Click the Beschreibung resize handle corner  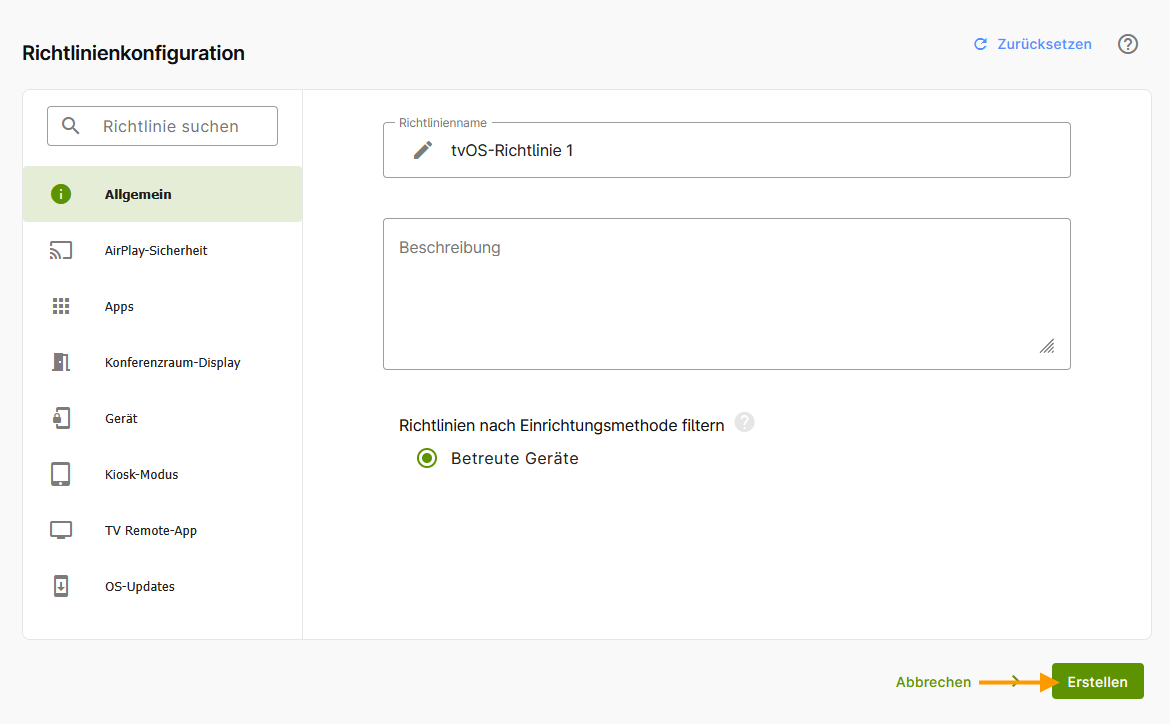tap(1048, 346)
